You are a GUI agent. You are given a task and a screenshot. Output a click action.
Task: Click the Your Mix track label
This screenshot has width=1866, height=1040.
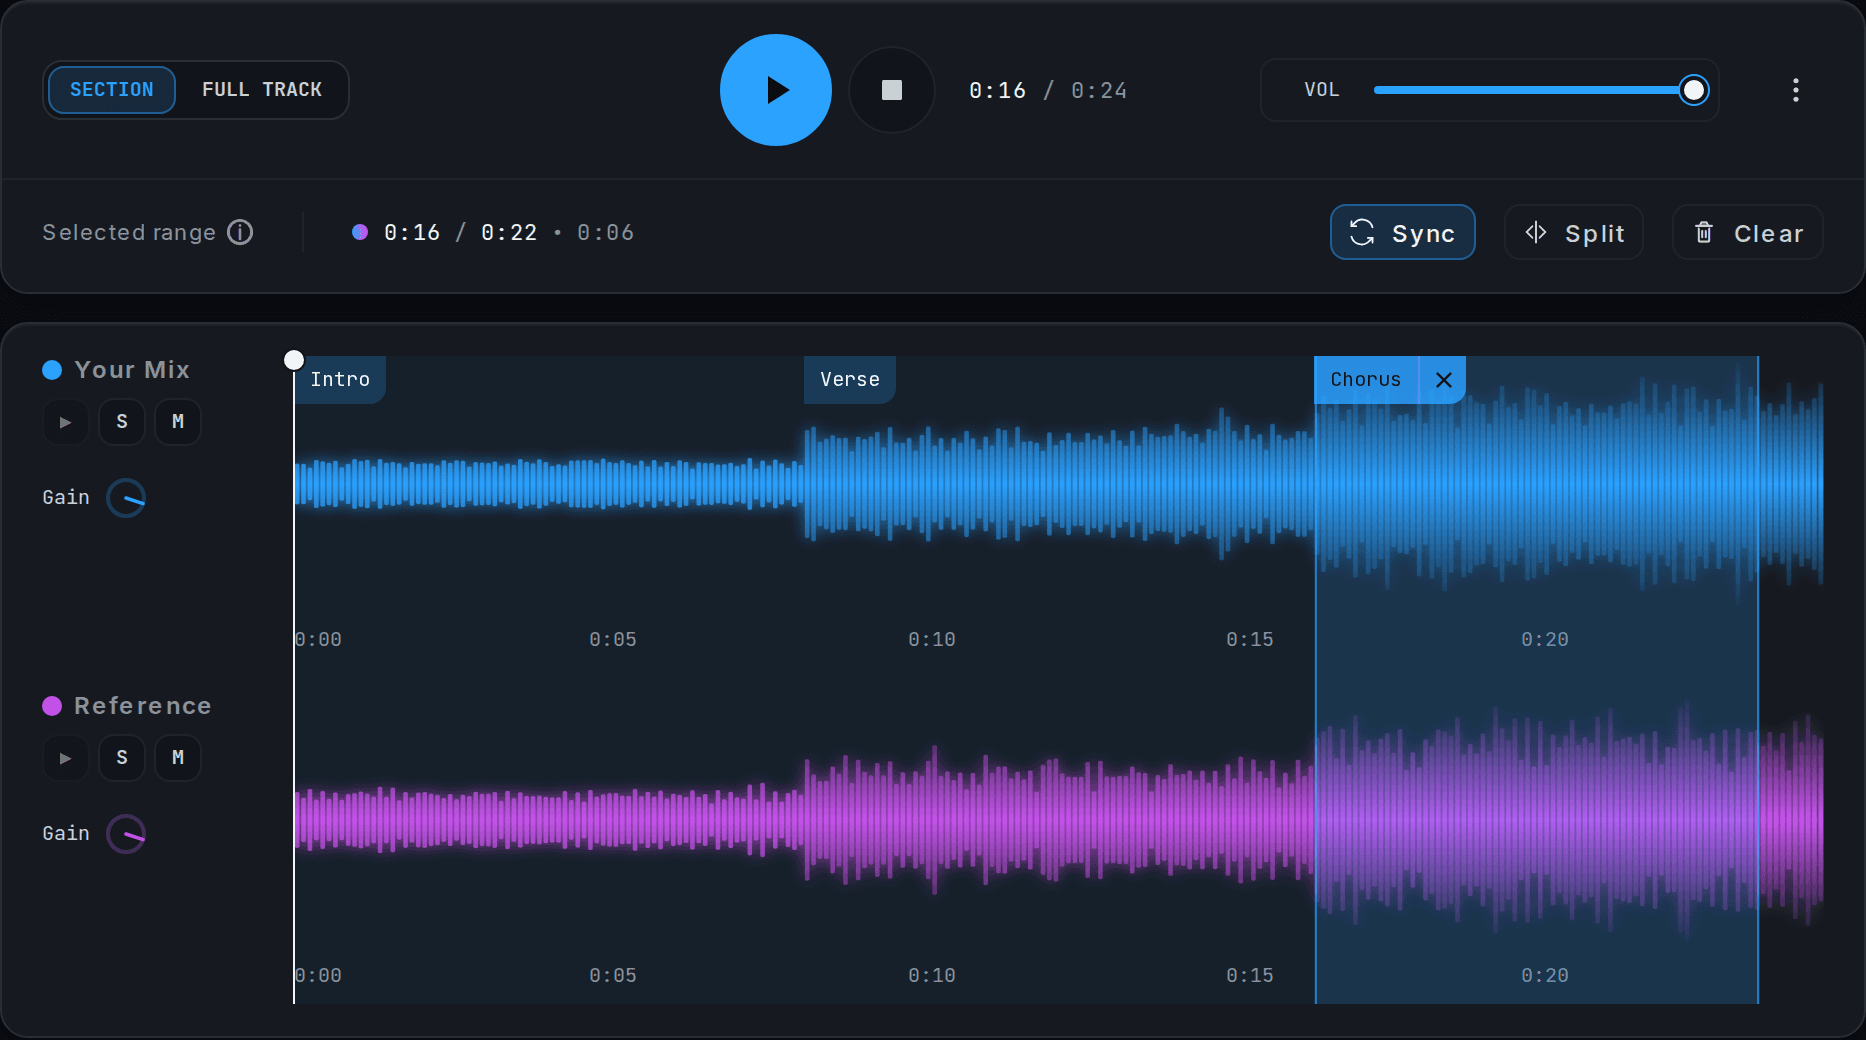[x=132, y=370]
